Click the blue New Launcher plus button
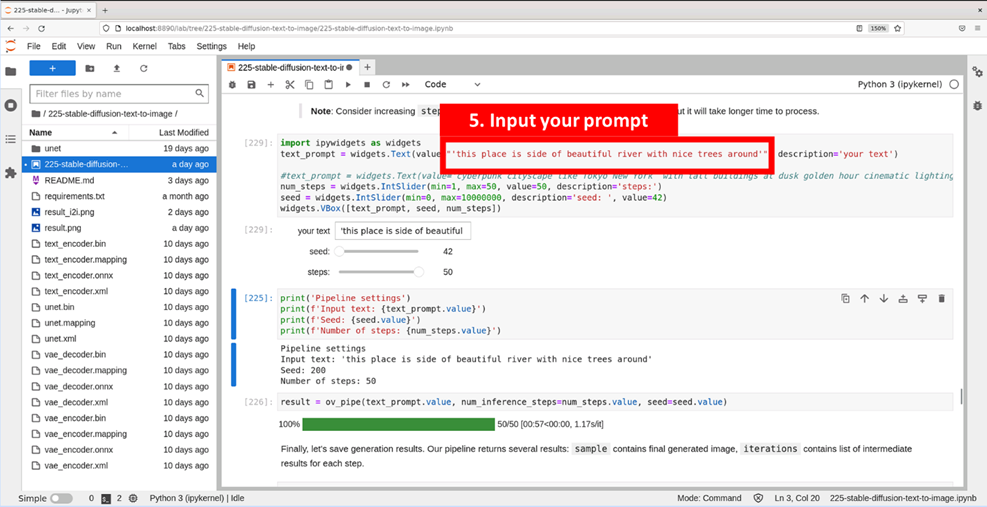The height and width of the screenshot is (507, 987). [x=52, y=68]
